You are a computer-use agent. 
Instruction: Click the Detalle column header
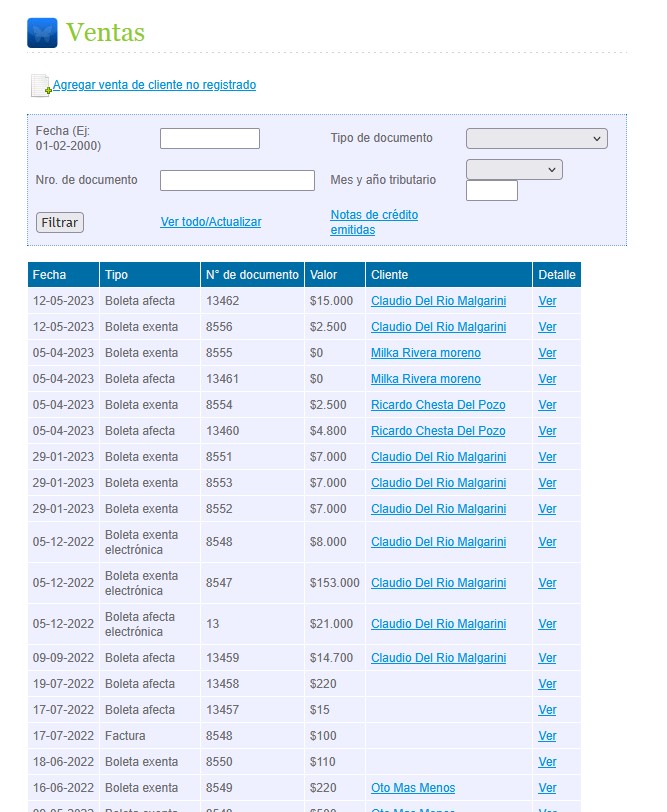coord(557,274)
